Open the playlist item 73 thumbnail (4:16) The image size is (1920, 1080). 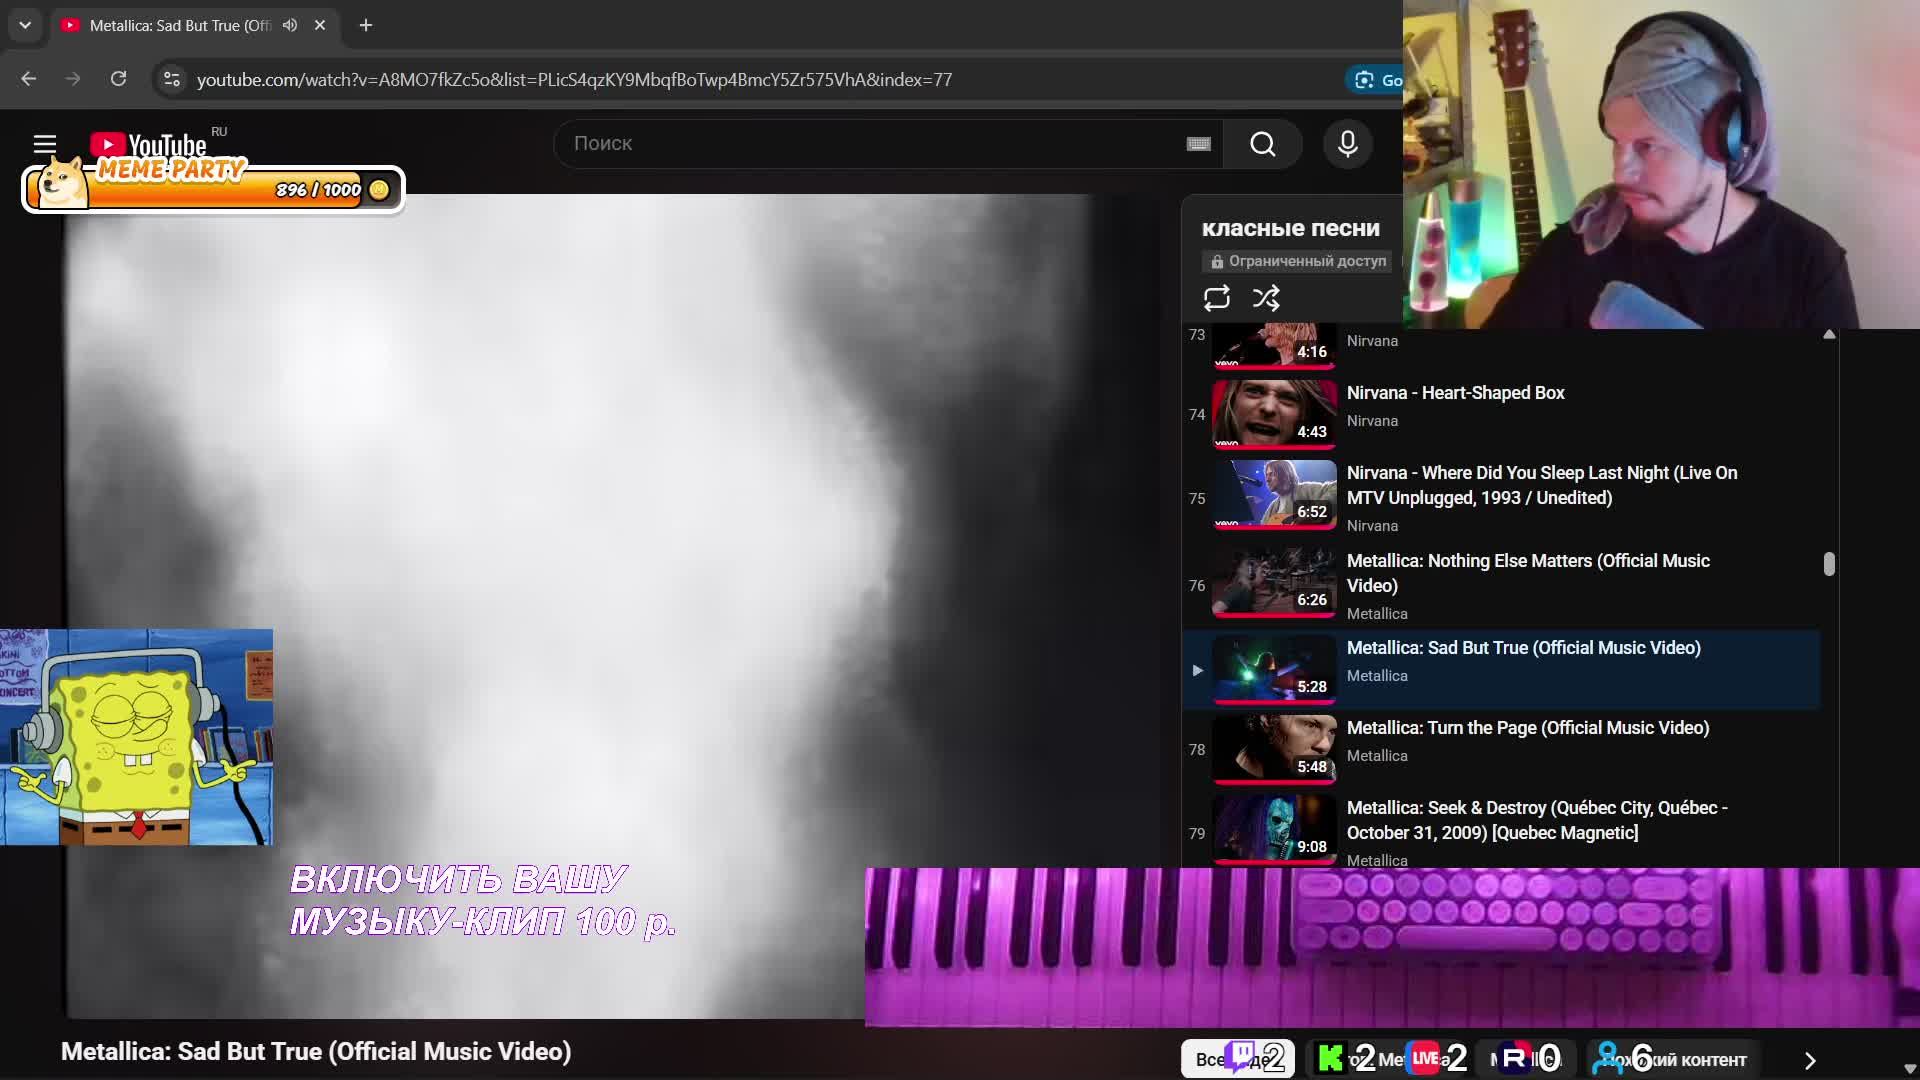1274,346
